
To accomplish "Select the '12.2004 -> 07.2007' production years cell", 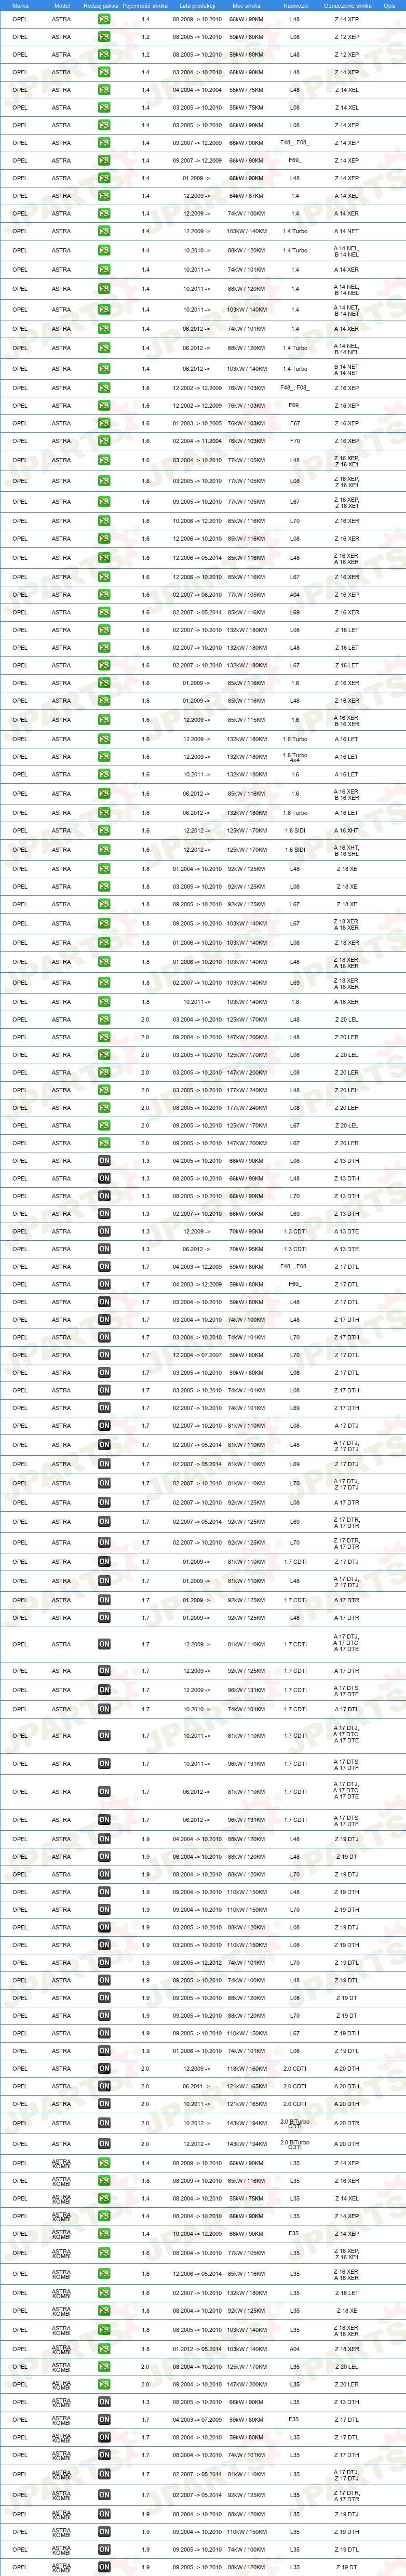I will [x=197, y=1355].
